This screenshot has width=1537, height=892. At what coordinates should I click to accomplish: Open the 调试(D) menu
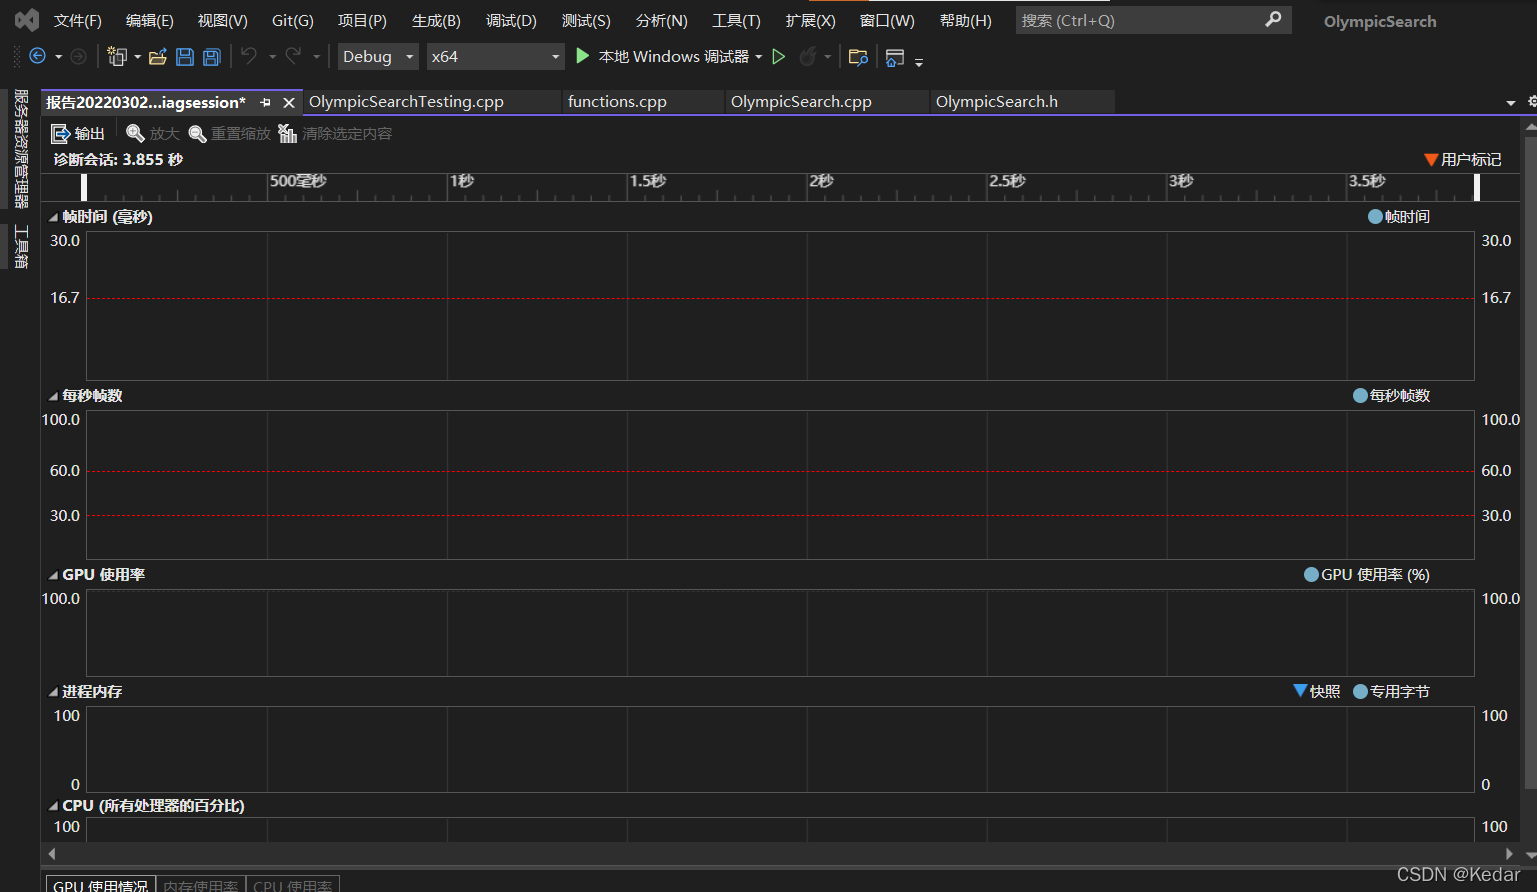[x=511, y=20]
